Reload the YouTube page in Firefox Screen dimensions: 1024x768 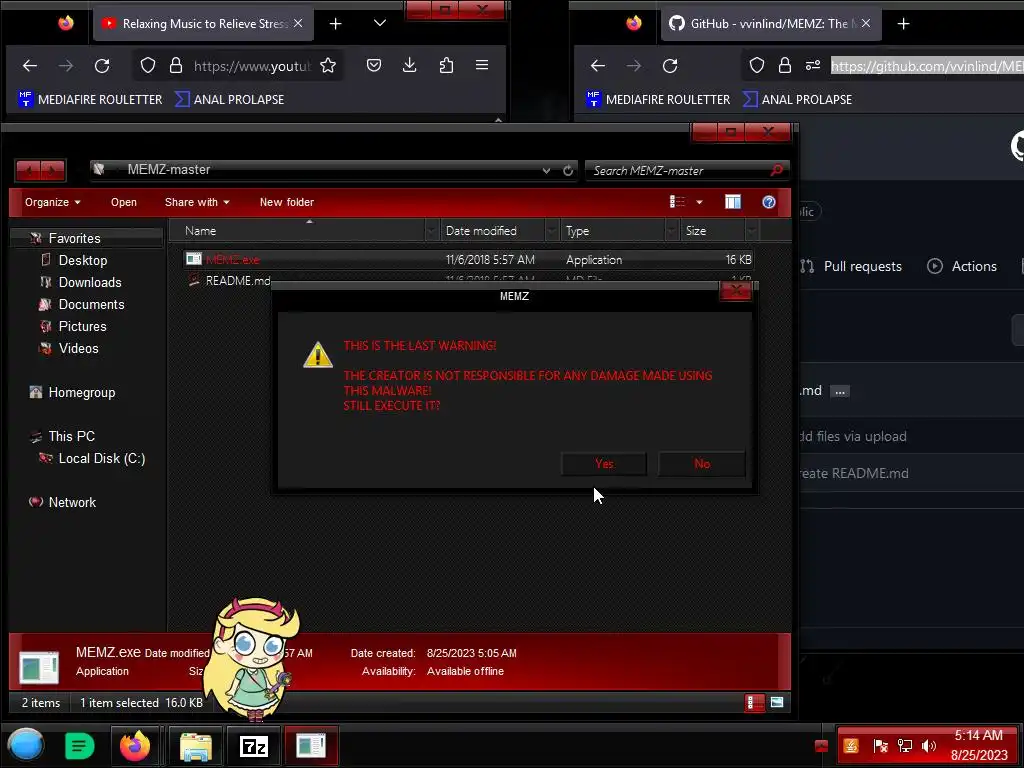(102, 65)
